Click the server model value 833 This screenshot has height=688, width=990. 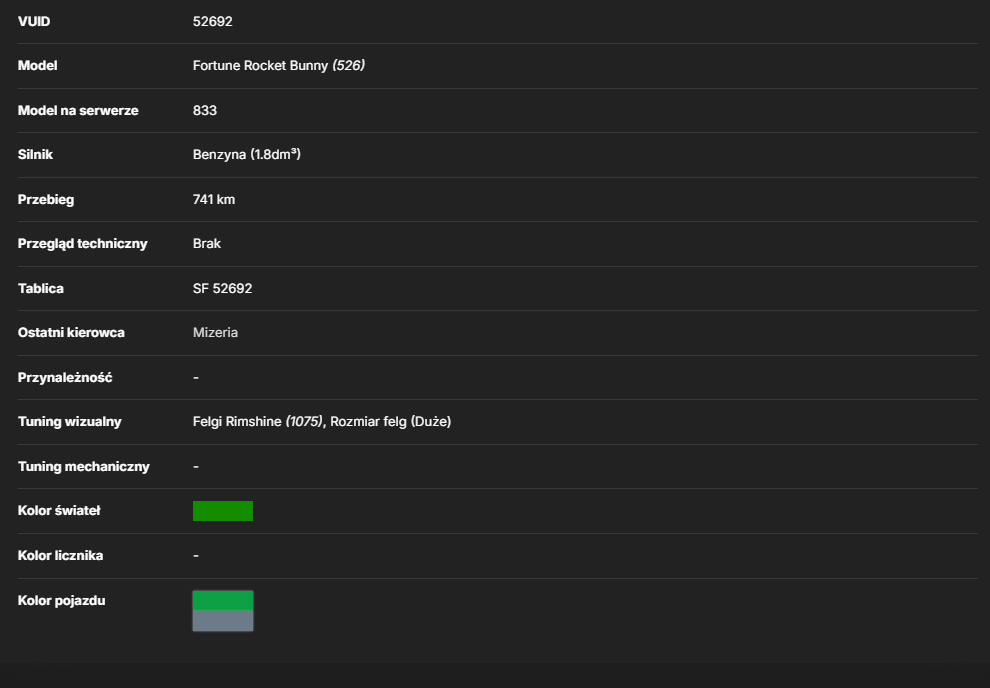point(205,110)
